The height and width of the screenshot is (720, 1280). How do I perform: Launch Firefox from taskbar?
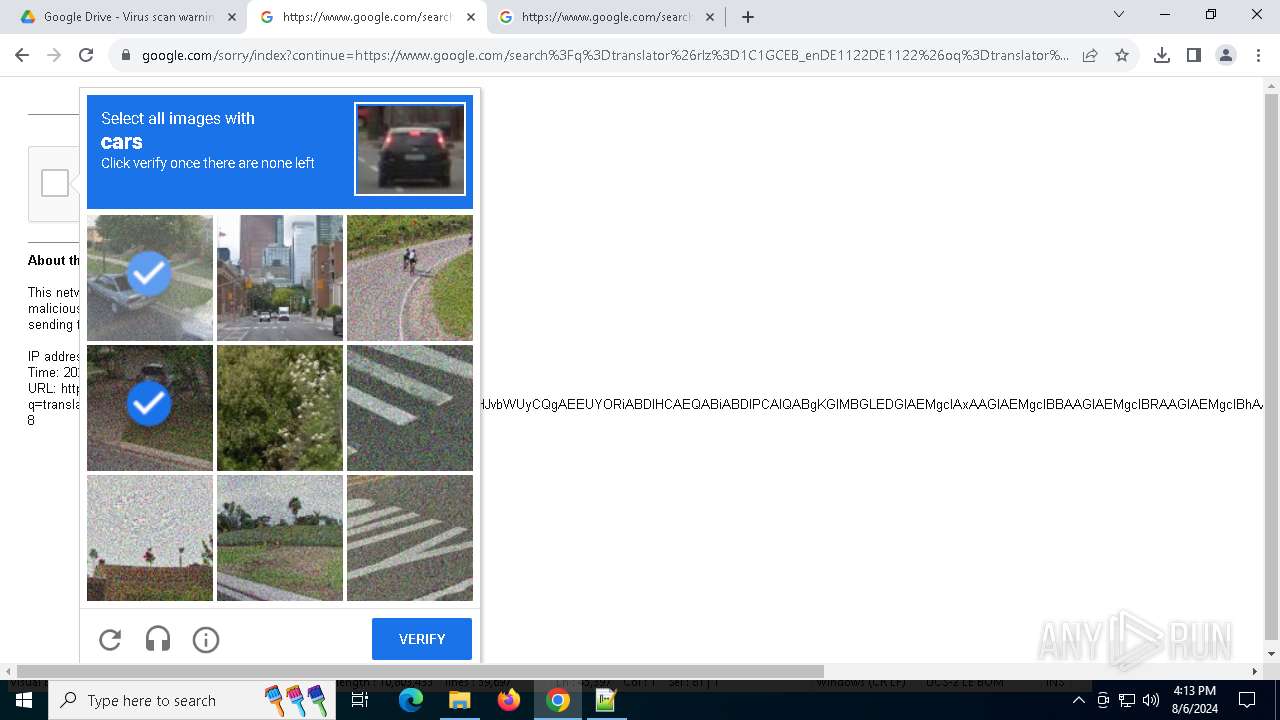[x=509, y=700]
